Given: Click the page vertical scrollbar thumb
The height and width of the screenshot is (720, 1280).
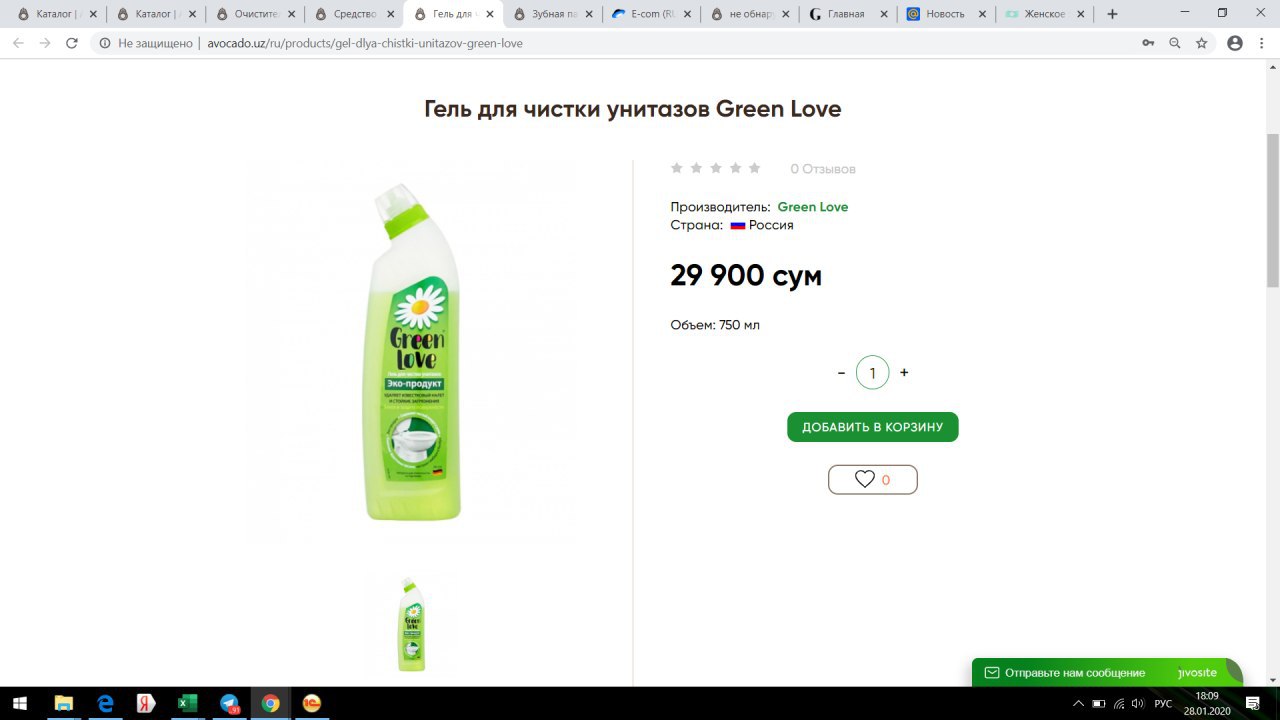Looking at the screenshot, I should [1273, 210].
